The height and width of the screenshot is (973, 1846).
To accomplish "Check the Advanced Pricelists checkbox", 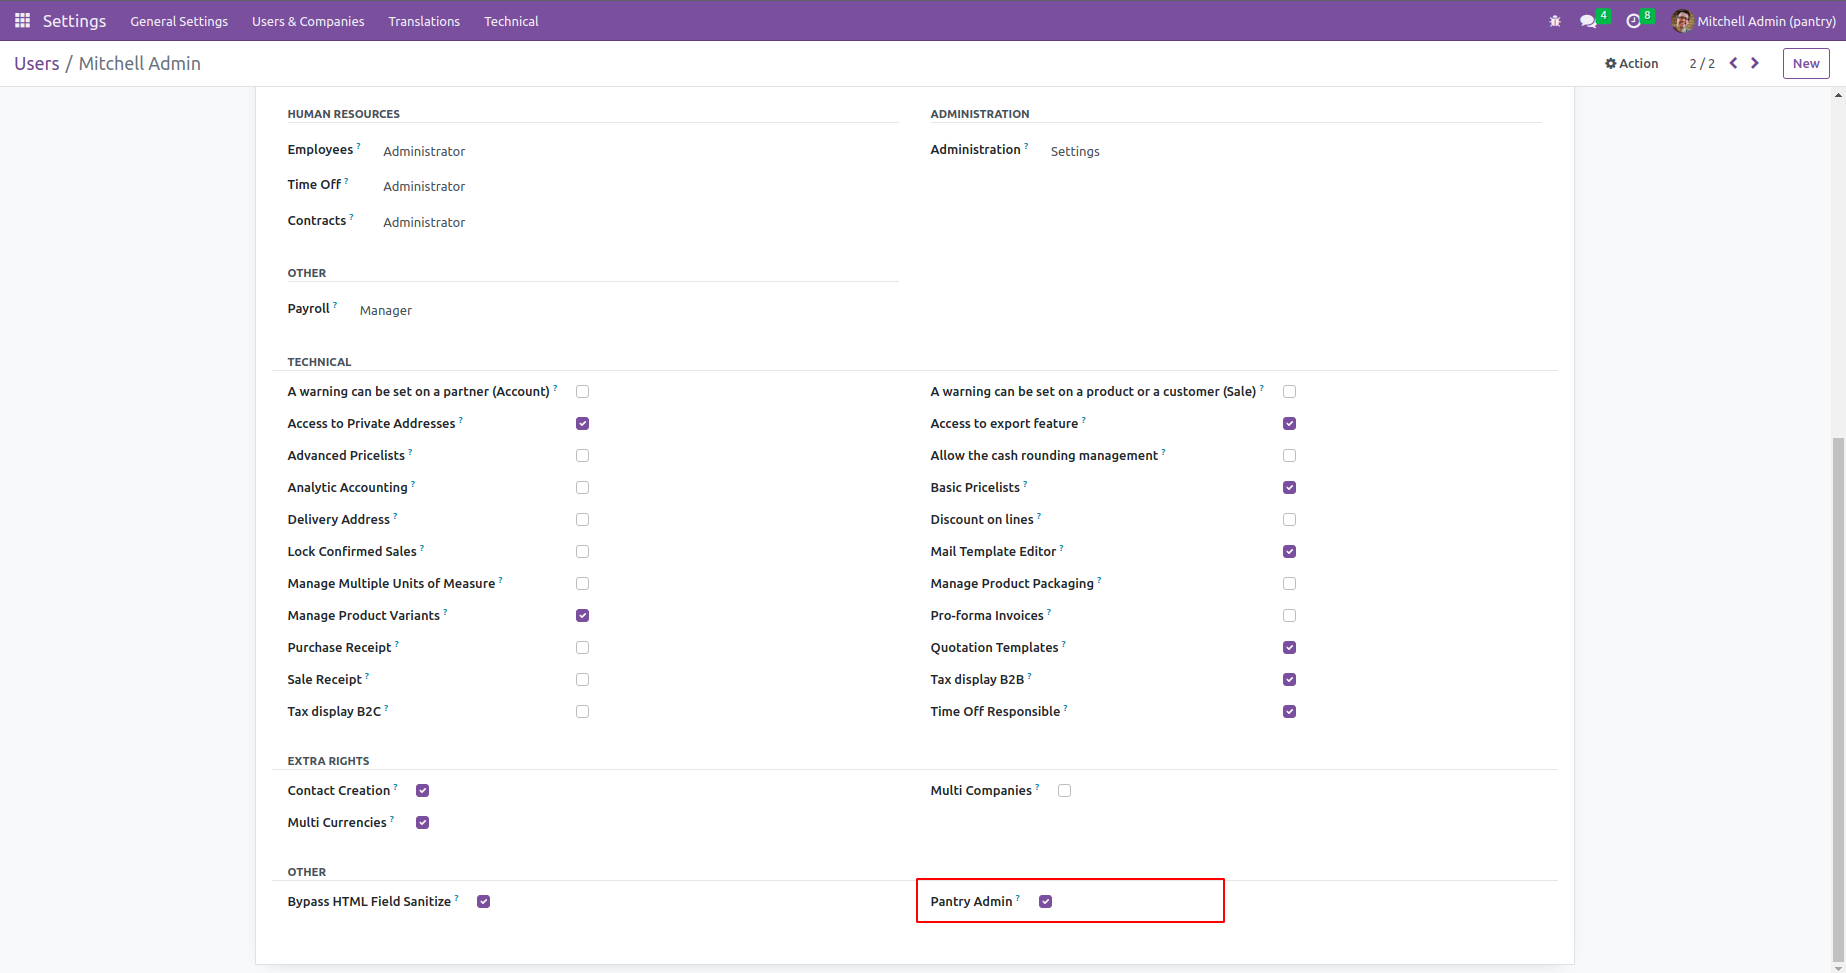I will (x=583, y=455).
